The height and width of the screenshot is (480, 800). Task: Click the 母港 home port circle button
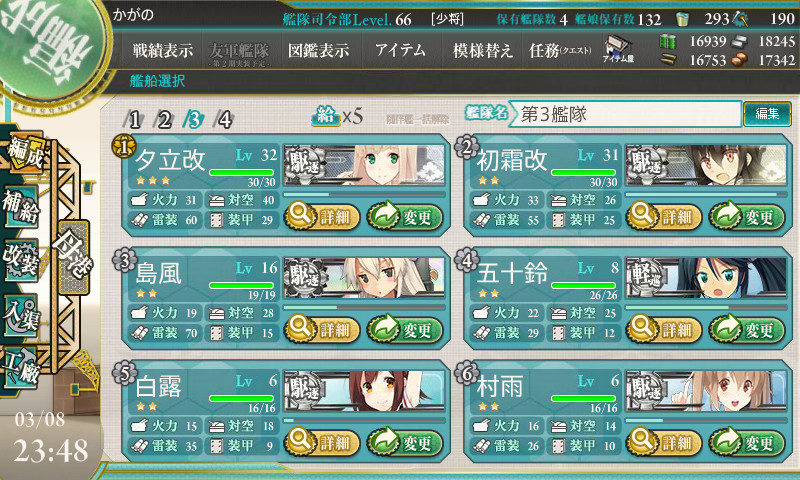coord(74,258)
